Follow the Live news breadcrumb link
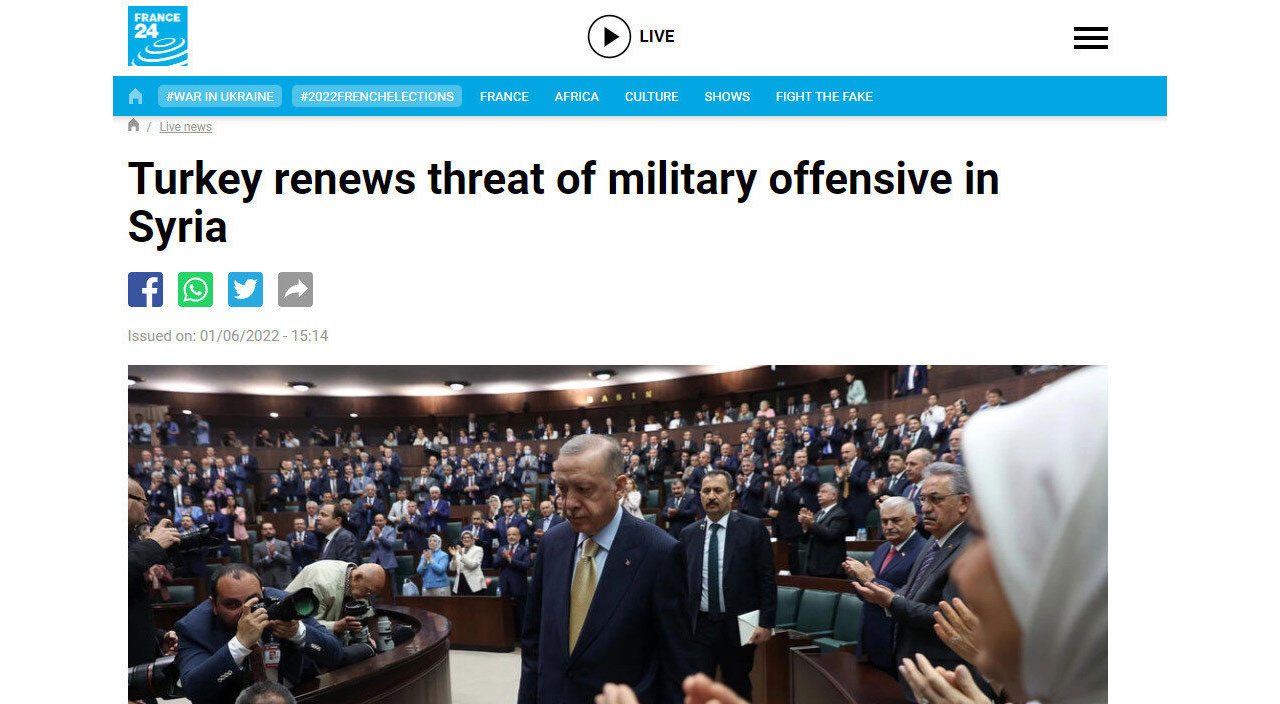This screenshot has height=704, width=1280. point(186,127)
